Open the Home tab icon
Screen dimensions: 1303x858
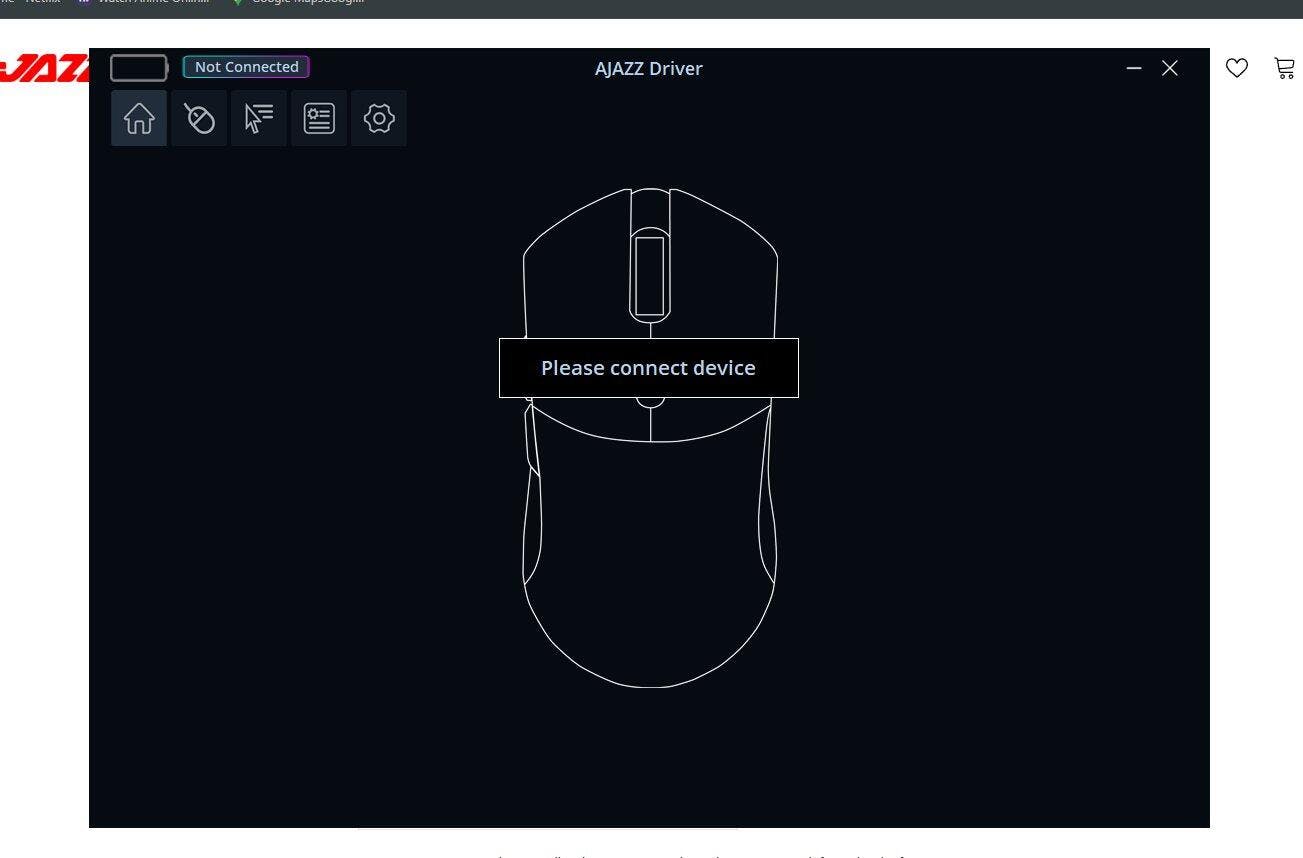(139, 119)
